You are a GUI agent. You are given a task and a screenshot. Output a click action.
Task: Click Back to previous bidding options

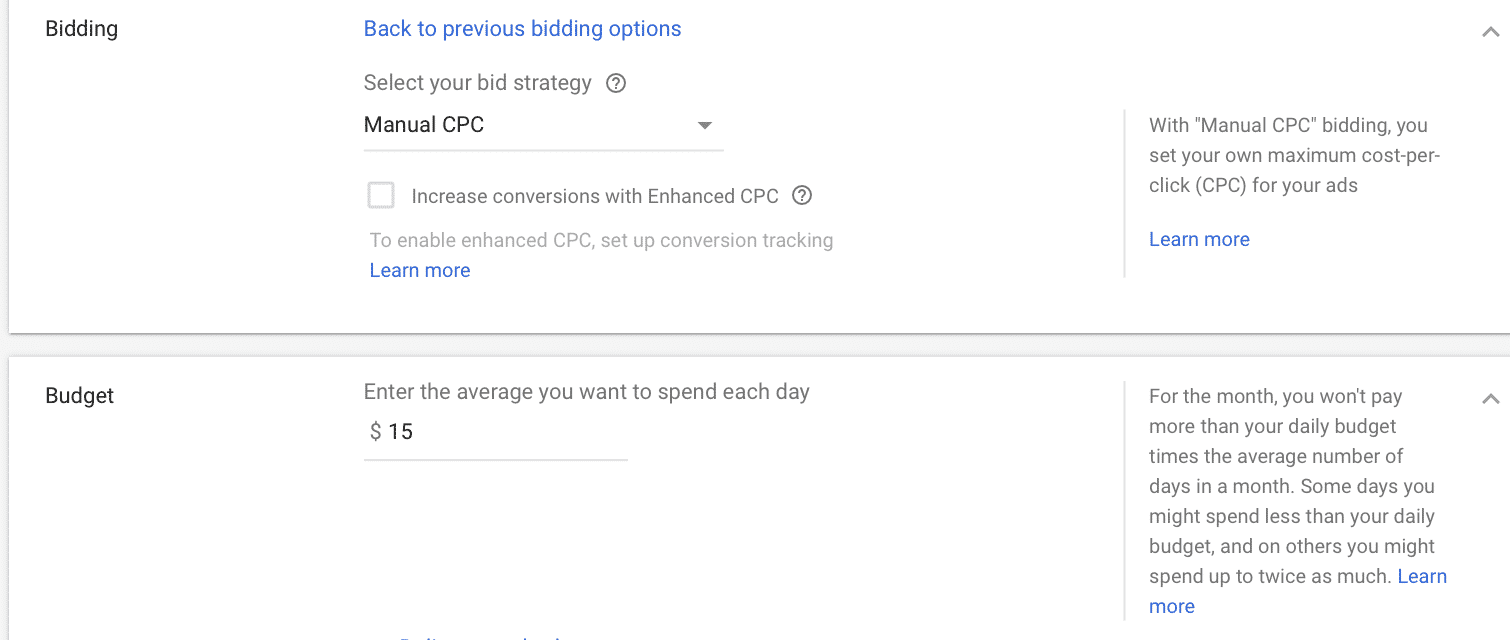coord(522,28)
